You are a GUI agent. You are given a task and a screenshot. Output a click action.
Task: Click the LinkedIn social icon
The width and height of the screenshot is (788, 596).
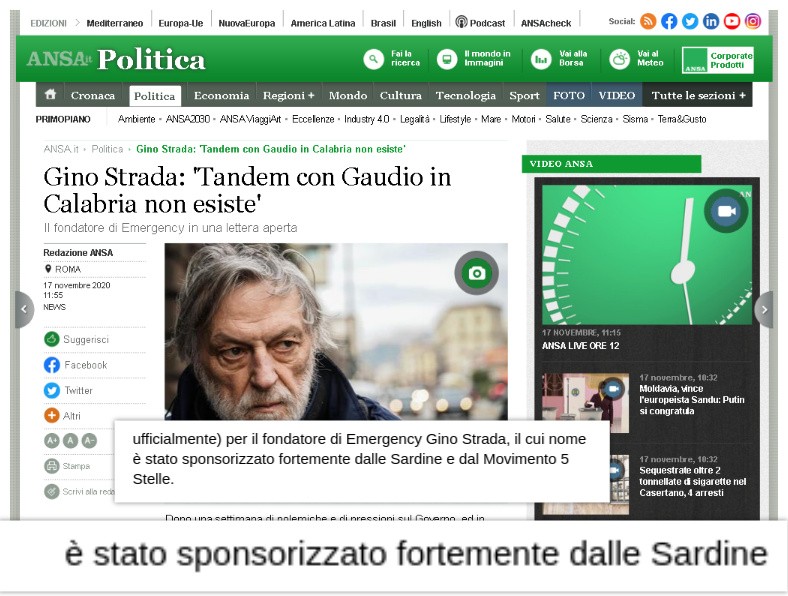point(711,21)
